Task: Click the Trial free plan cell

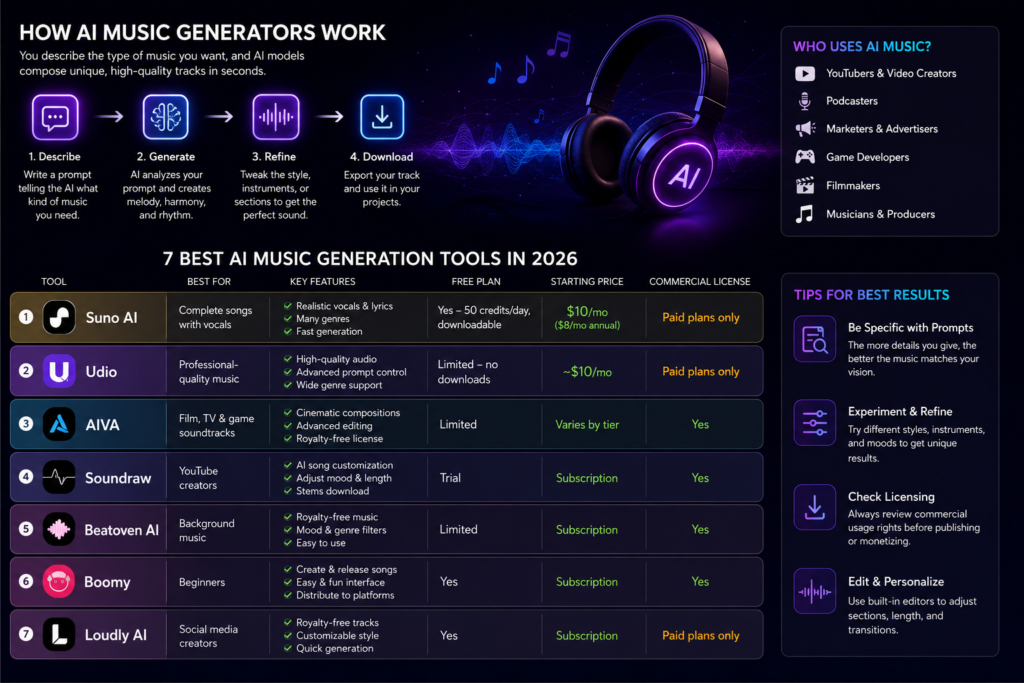Action: click(x=450, y=478)
